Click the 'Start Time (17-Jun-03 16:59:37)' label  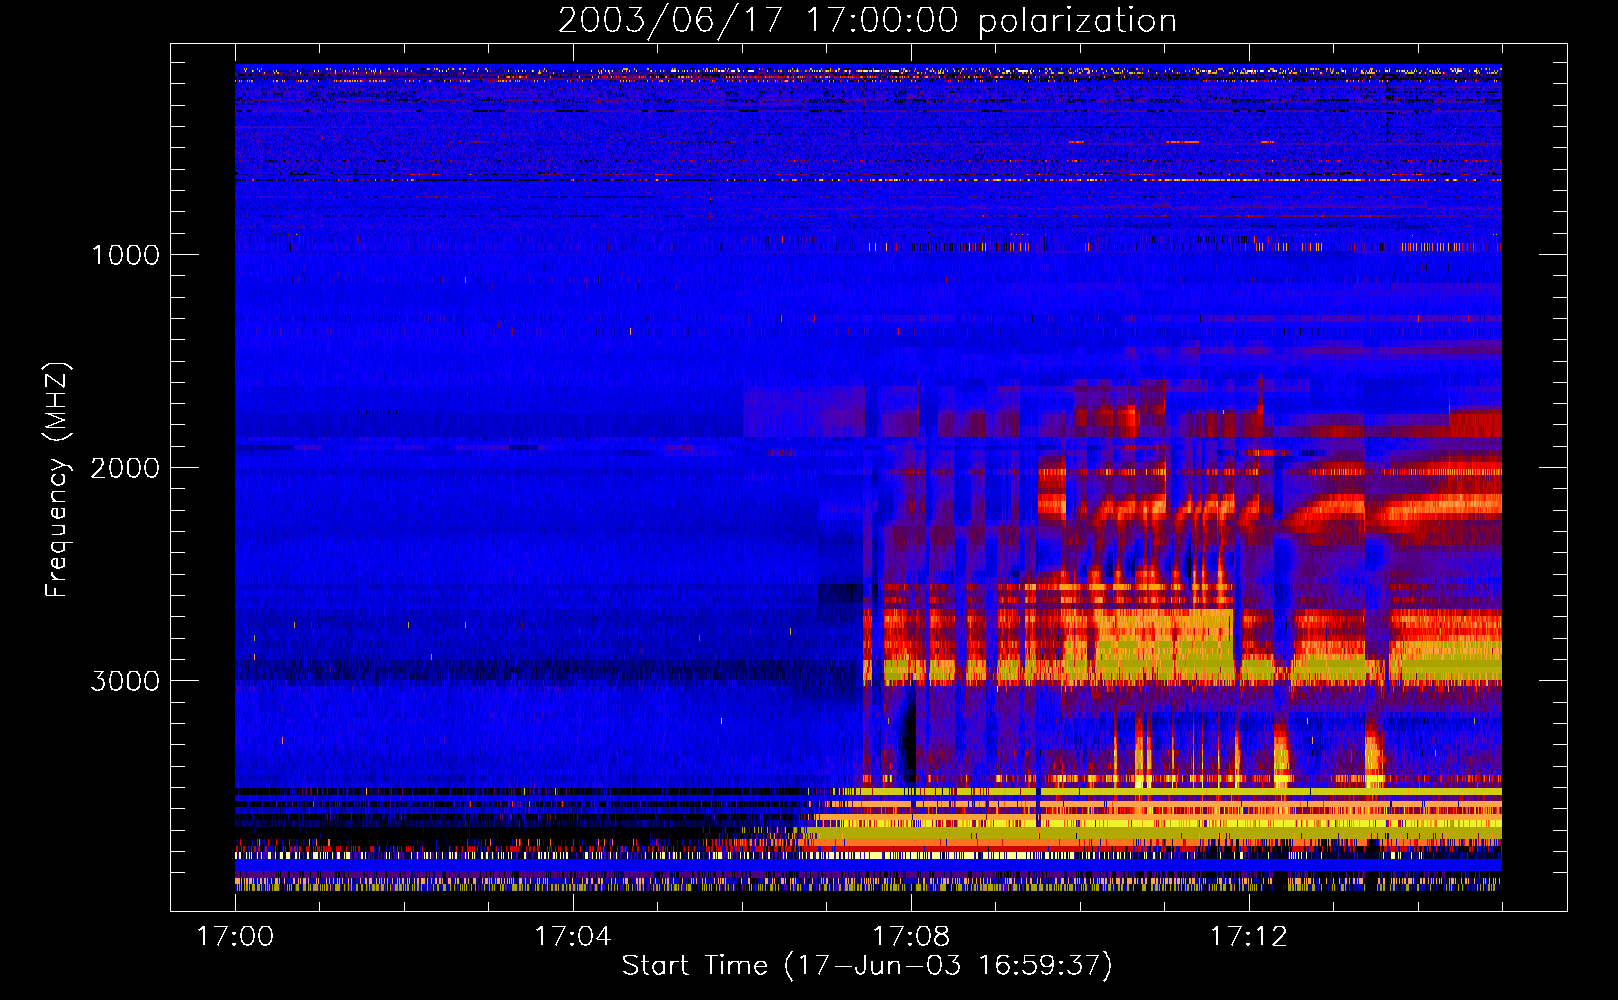867,966
